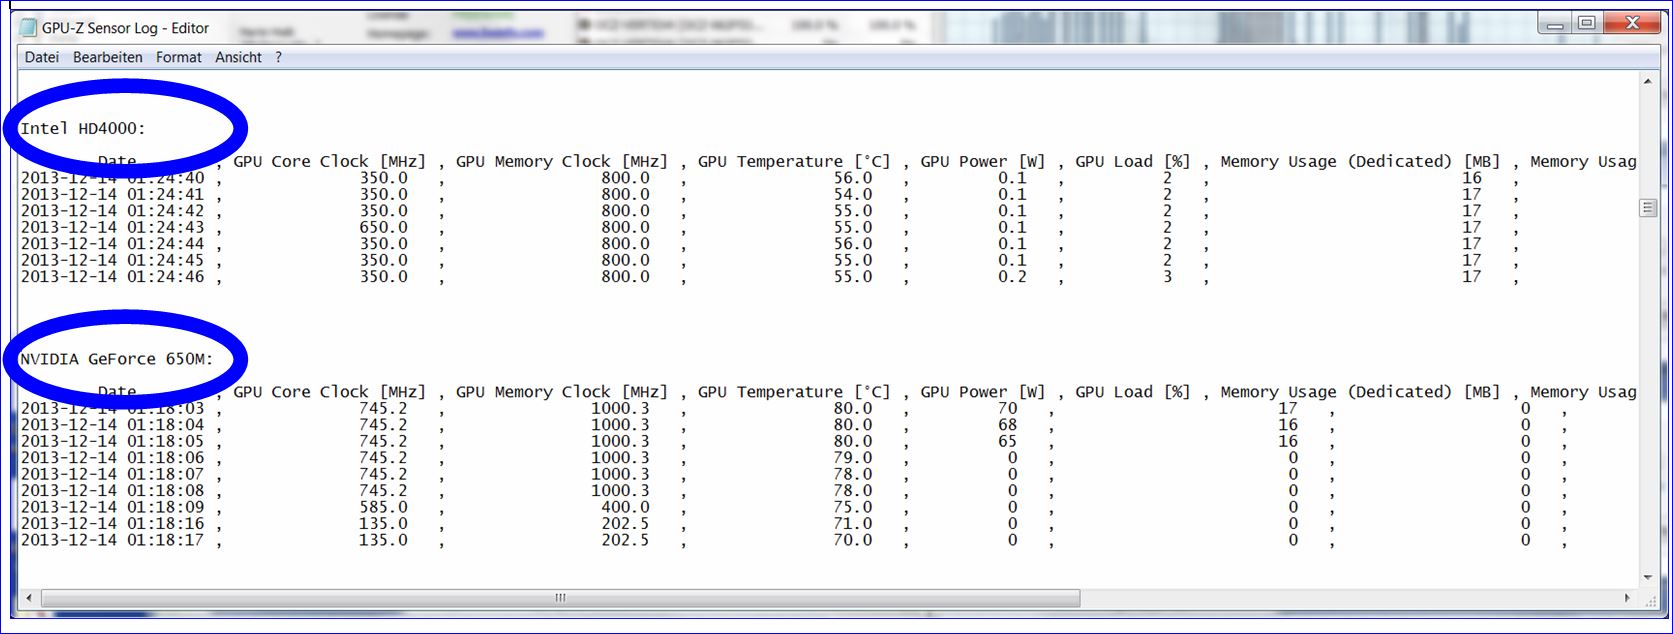Click the 75.0 temperature value
This screenshot has width=1673, height=634.
853,507
